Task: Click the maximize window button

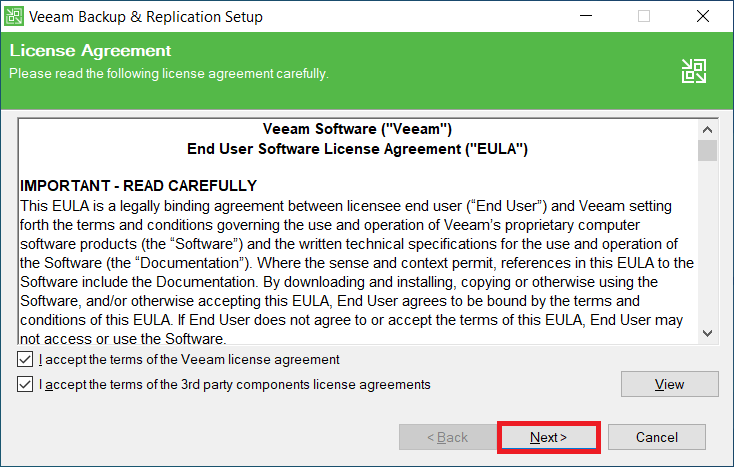Action: tap(644, 16)
